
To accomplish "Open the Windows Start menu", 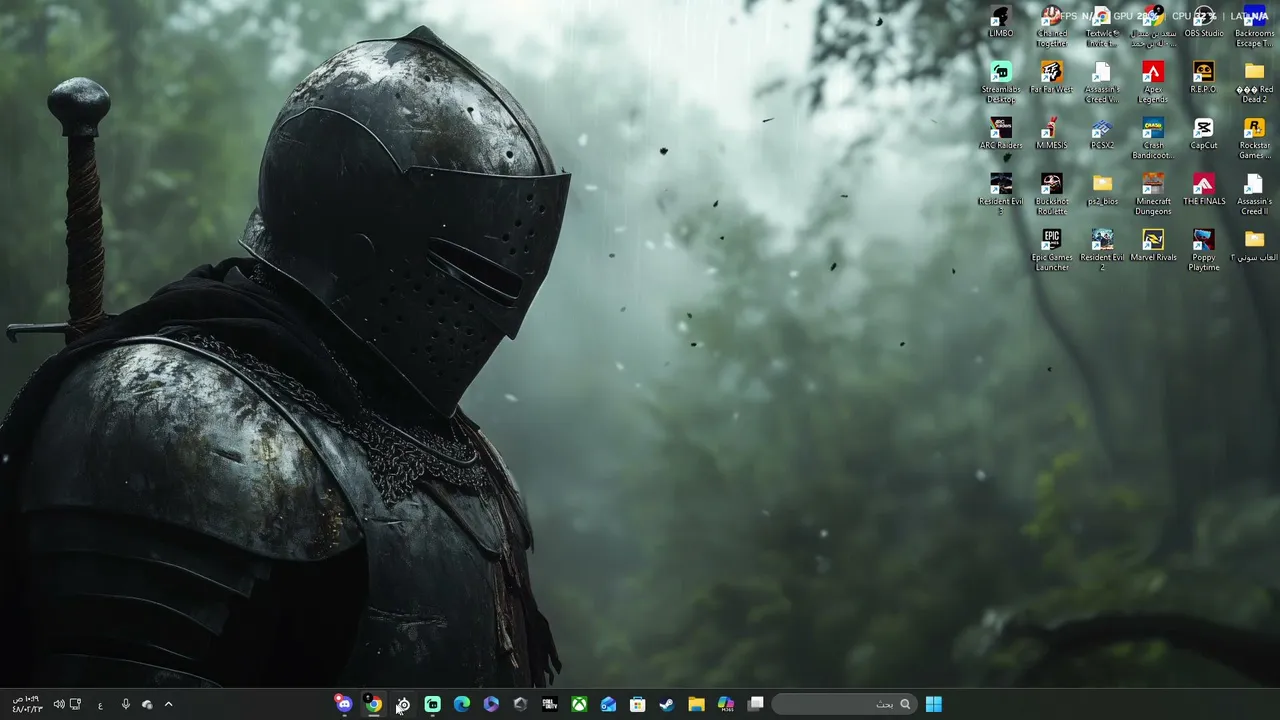I will [x=933, y=704].
